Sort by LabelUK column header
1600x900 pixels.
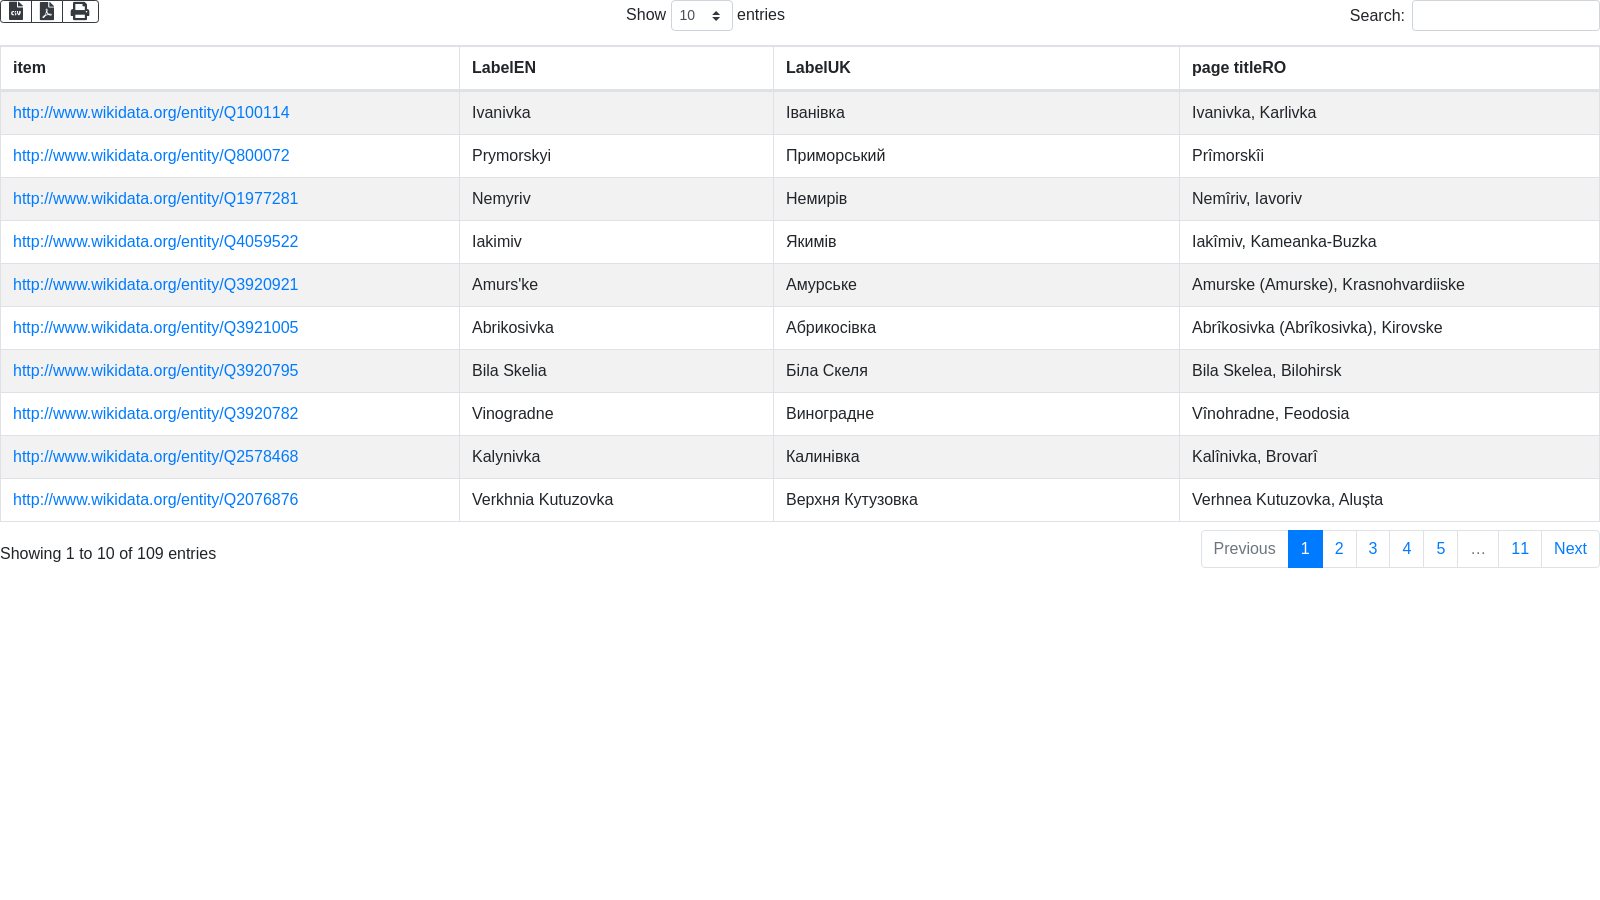[817, 68]
